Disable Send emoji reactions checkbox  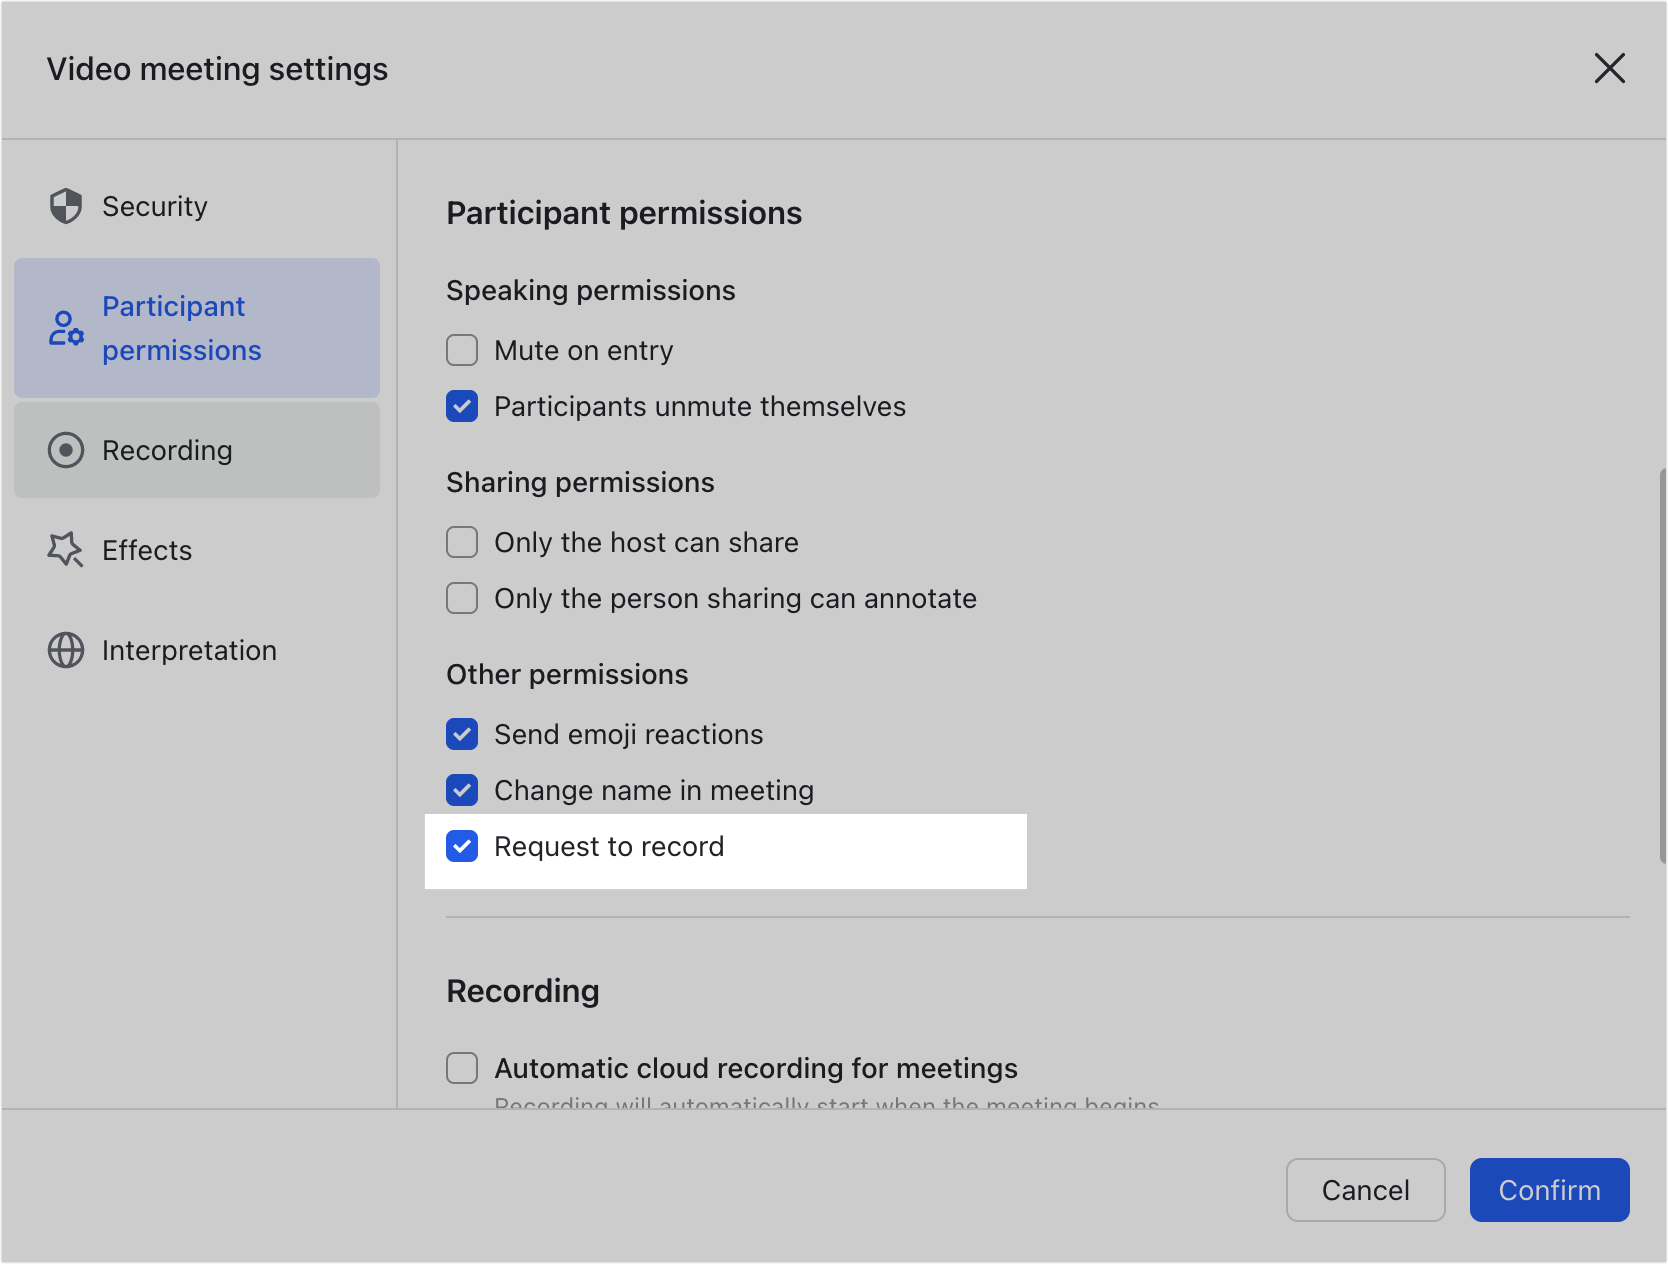pyautogui.click(x=462, y=734)
